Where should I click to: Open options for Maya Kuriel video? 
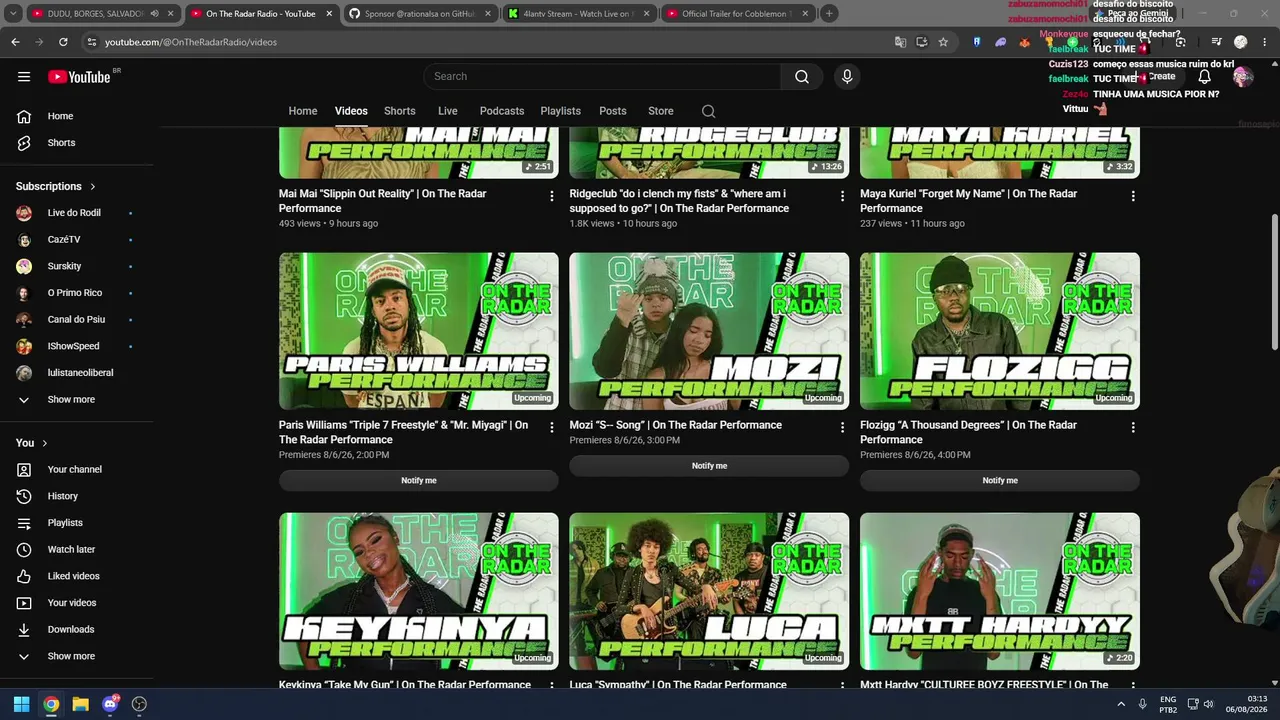(x=1133, y=196)
